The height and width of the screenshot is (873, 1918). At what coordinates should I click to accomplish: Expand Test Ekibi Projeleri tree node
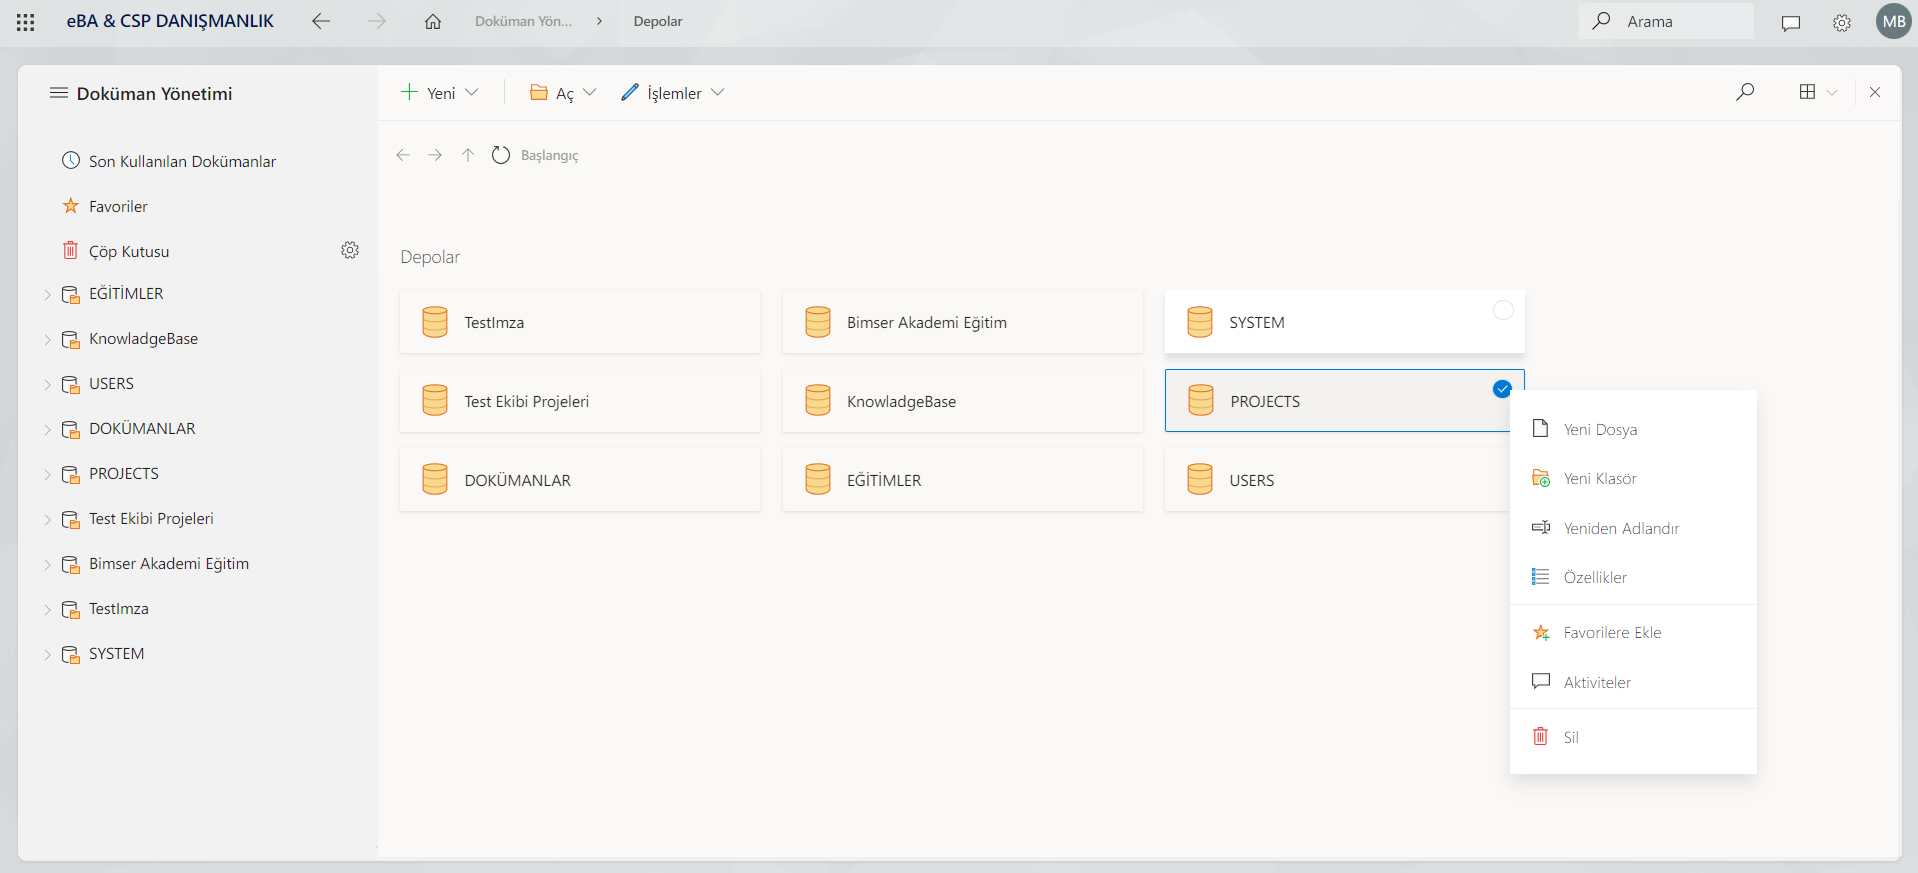pos(47,520)
